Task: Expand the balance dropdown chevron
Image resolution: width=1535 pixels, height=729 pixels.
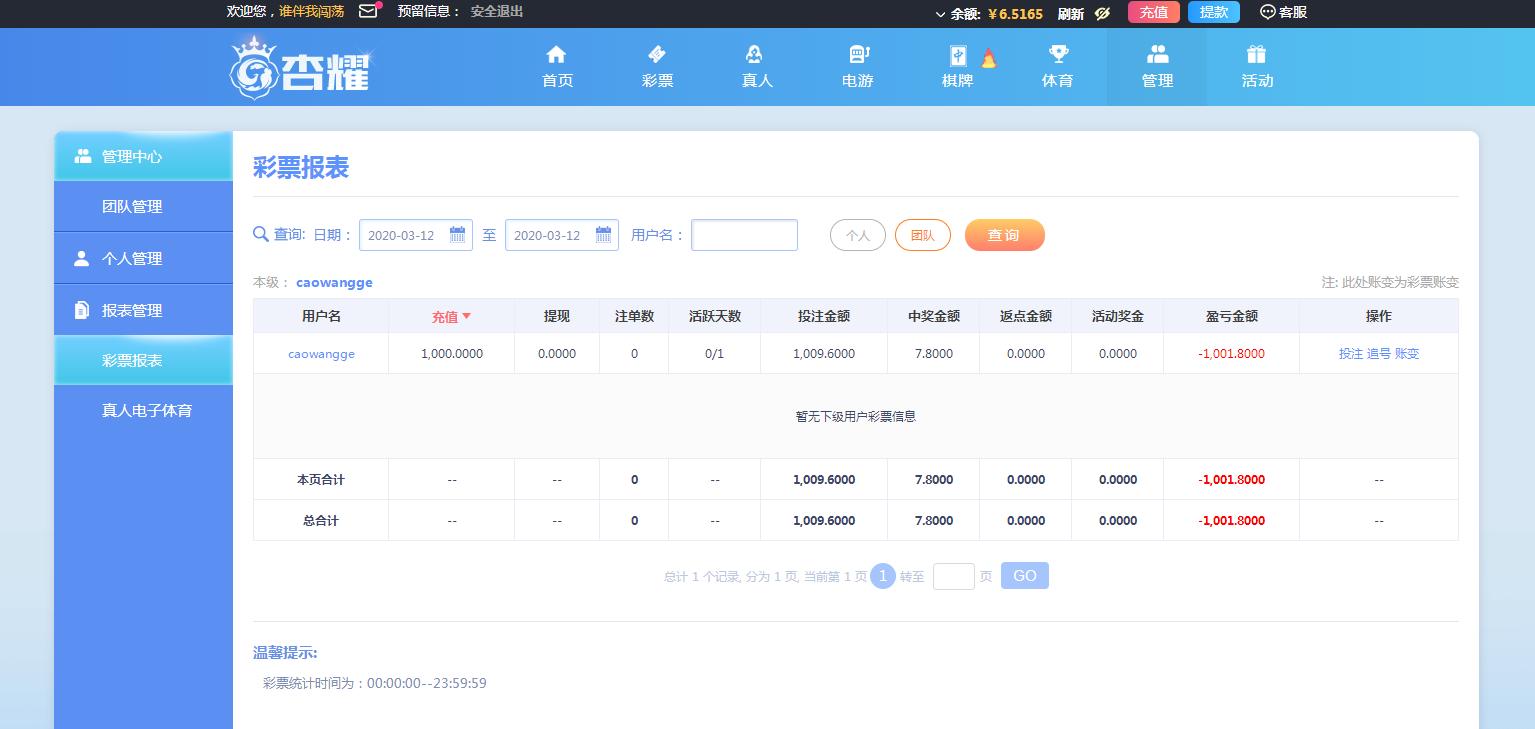Action: pyautogui.click(x=940, y=14)
